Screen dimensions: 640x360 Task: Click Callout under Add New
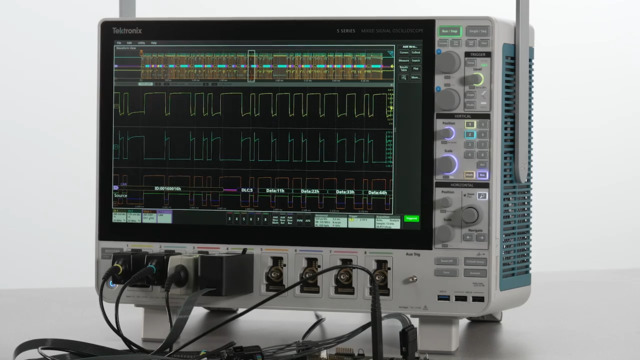tap(416, 52)
